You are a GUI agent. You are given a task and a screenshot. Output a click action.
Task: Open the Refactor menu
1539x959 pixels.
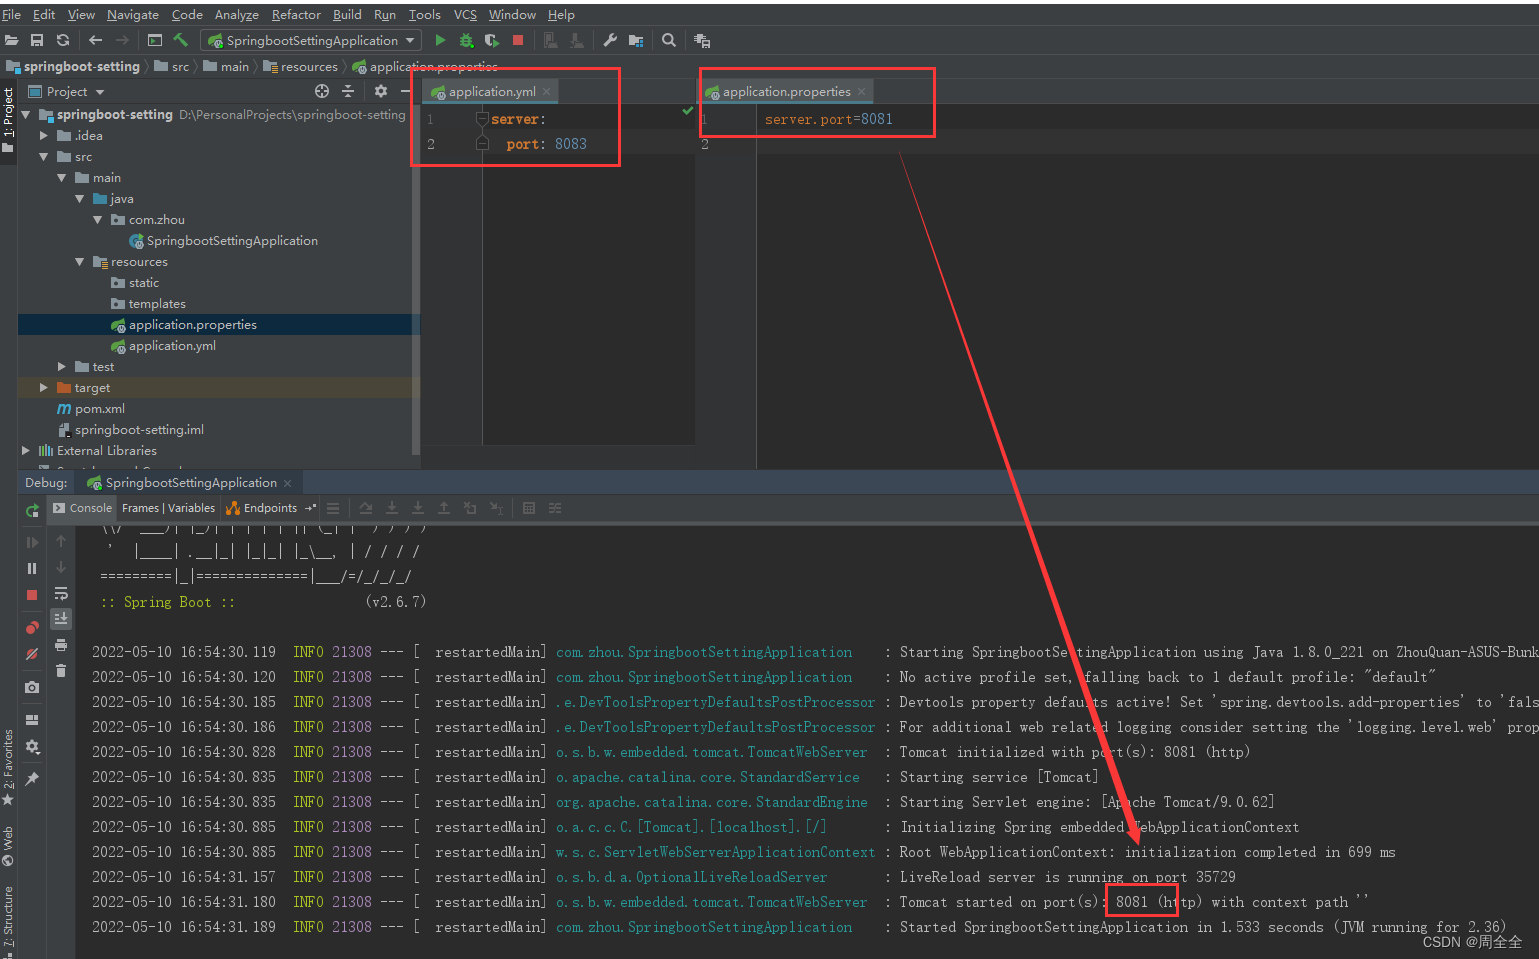click(x=296, y=14)
